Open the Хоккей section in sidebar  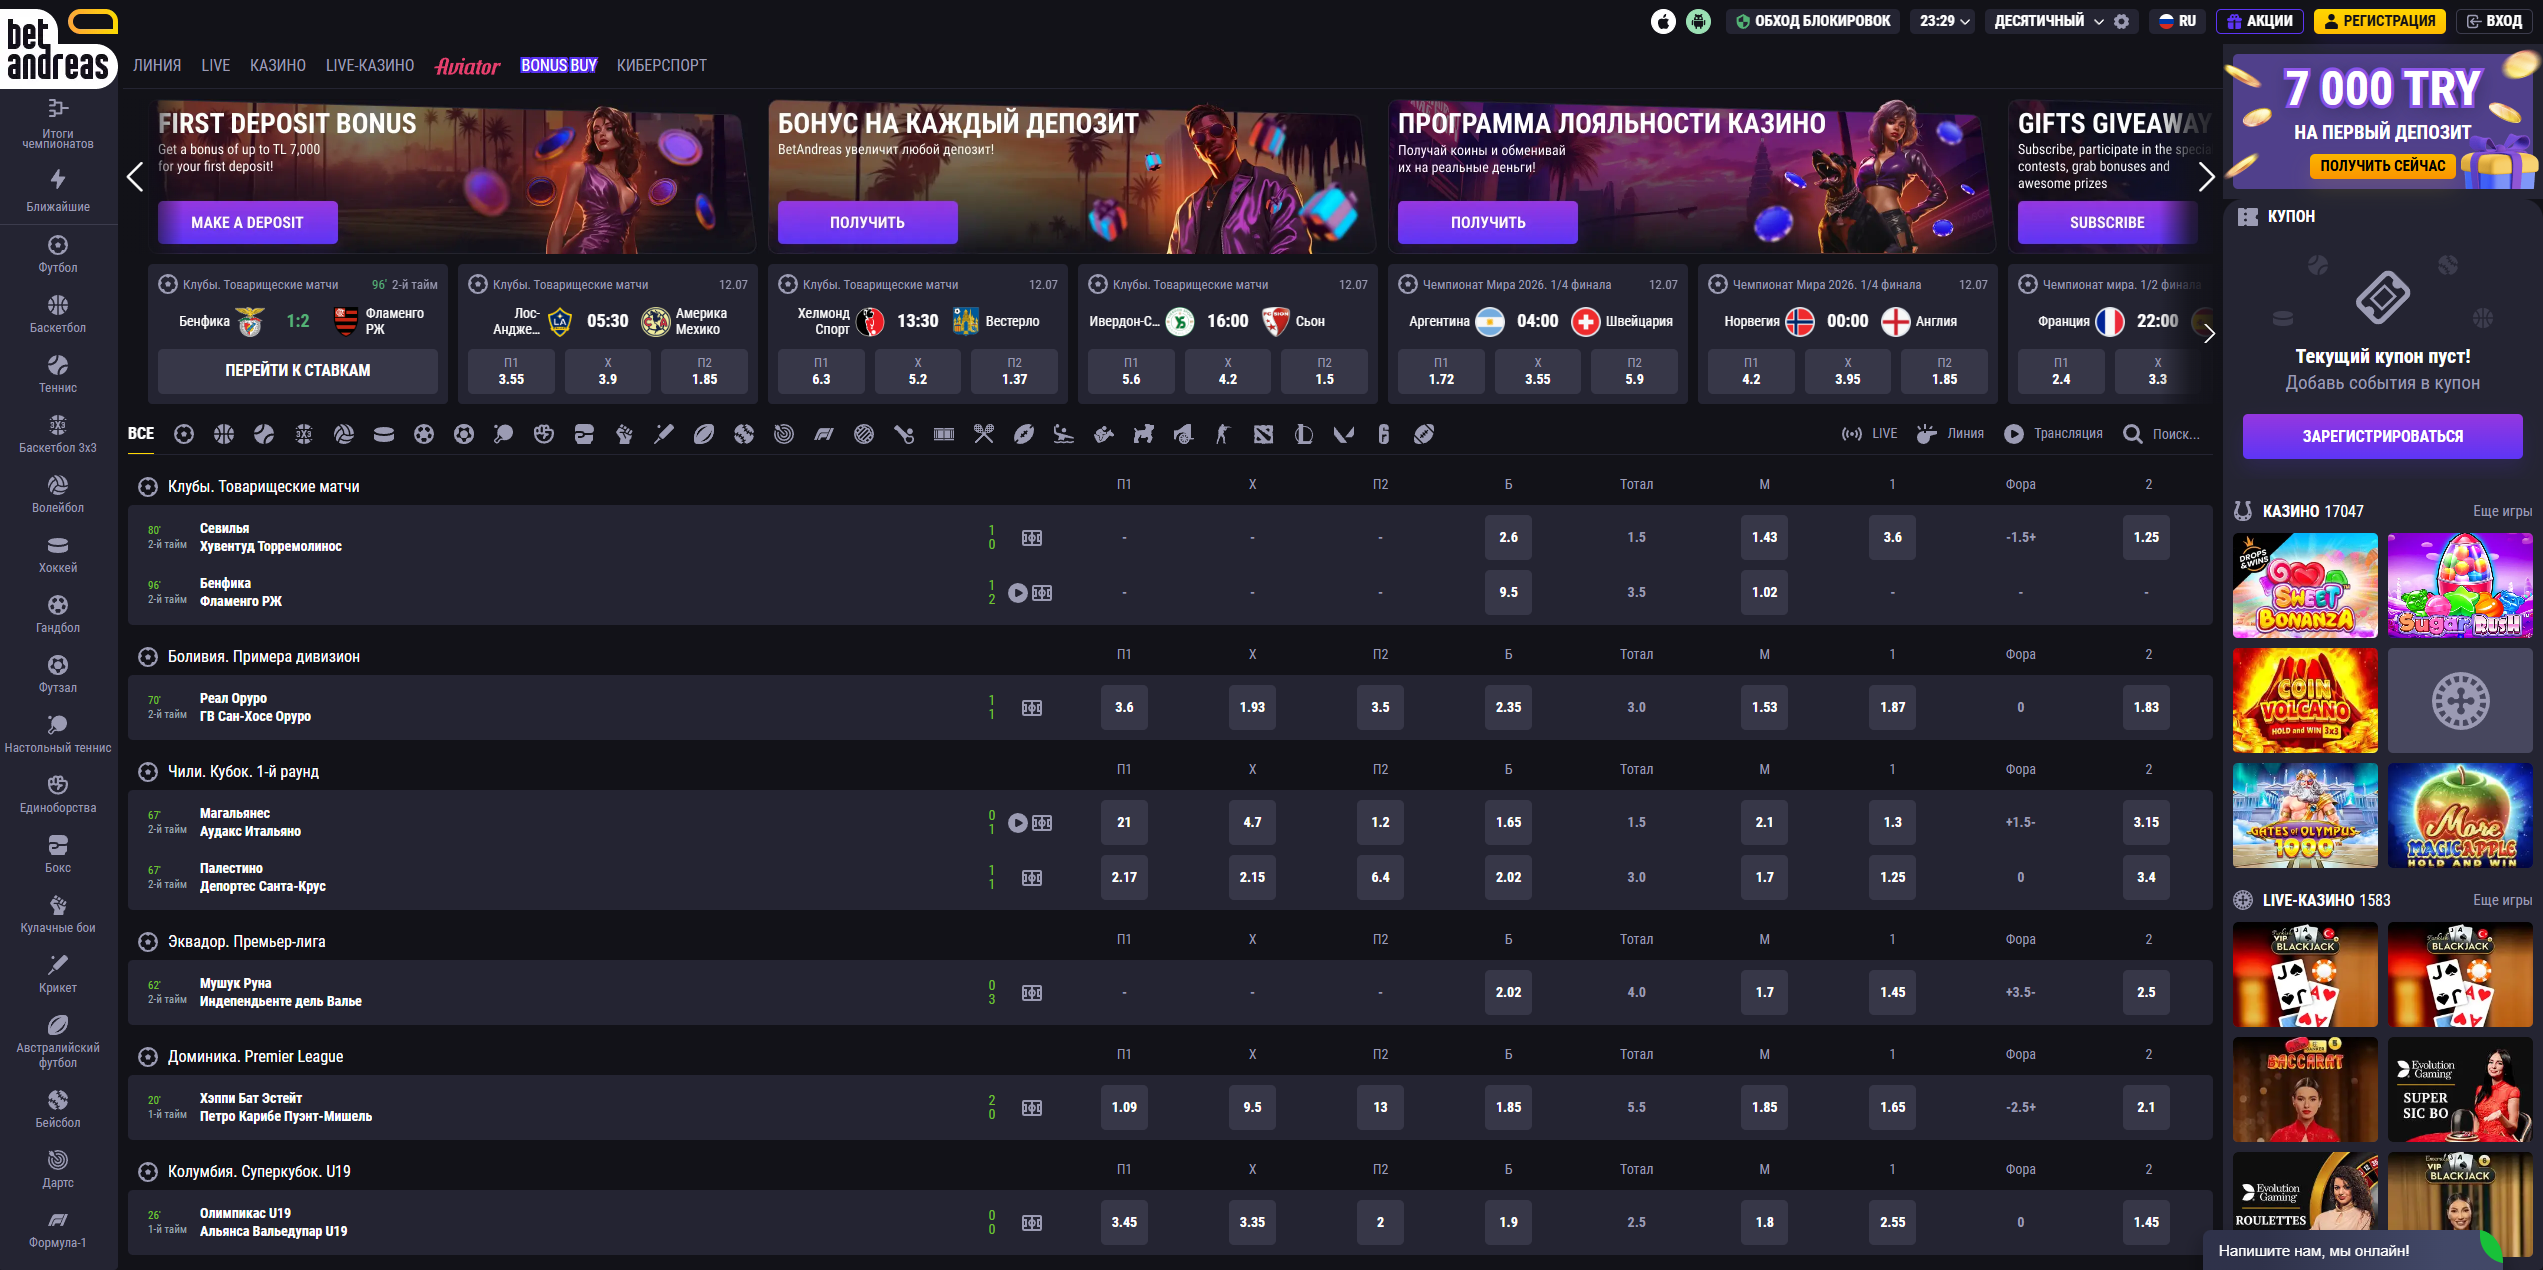coord(58,554)
